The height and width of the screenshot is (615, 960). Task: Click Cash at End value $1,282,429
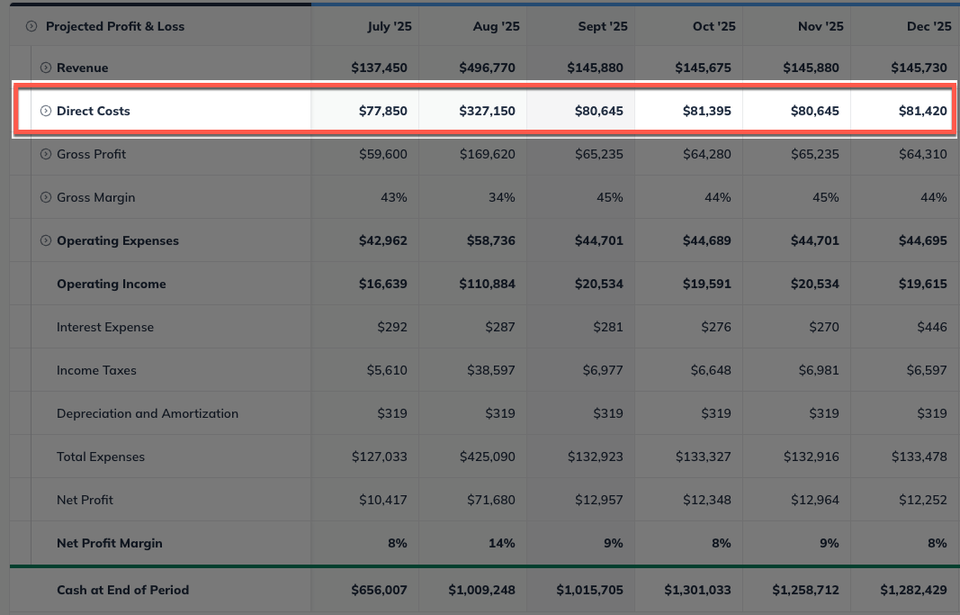click(x=913, y=590)
